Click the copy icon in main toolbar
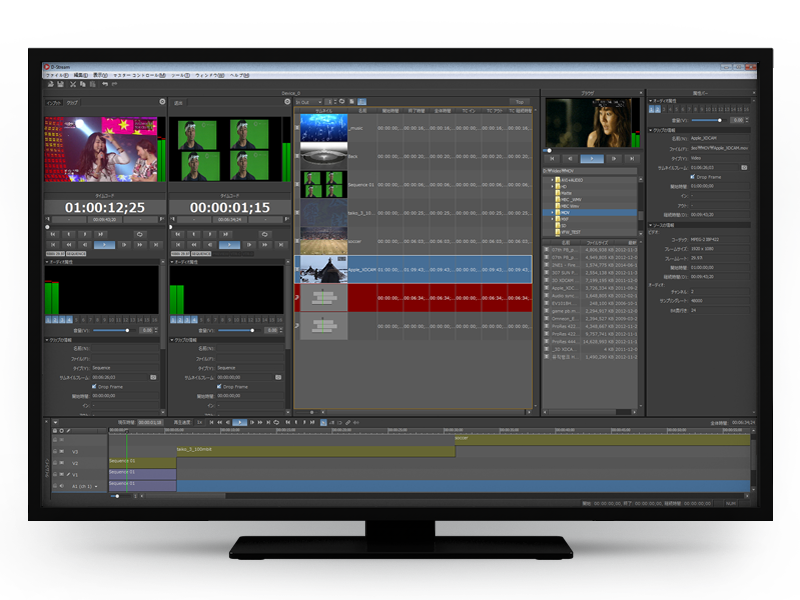The height and width of the screenshot is (600, 800). [x=82, y=84]
